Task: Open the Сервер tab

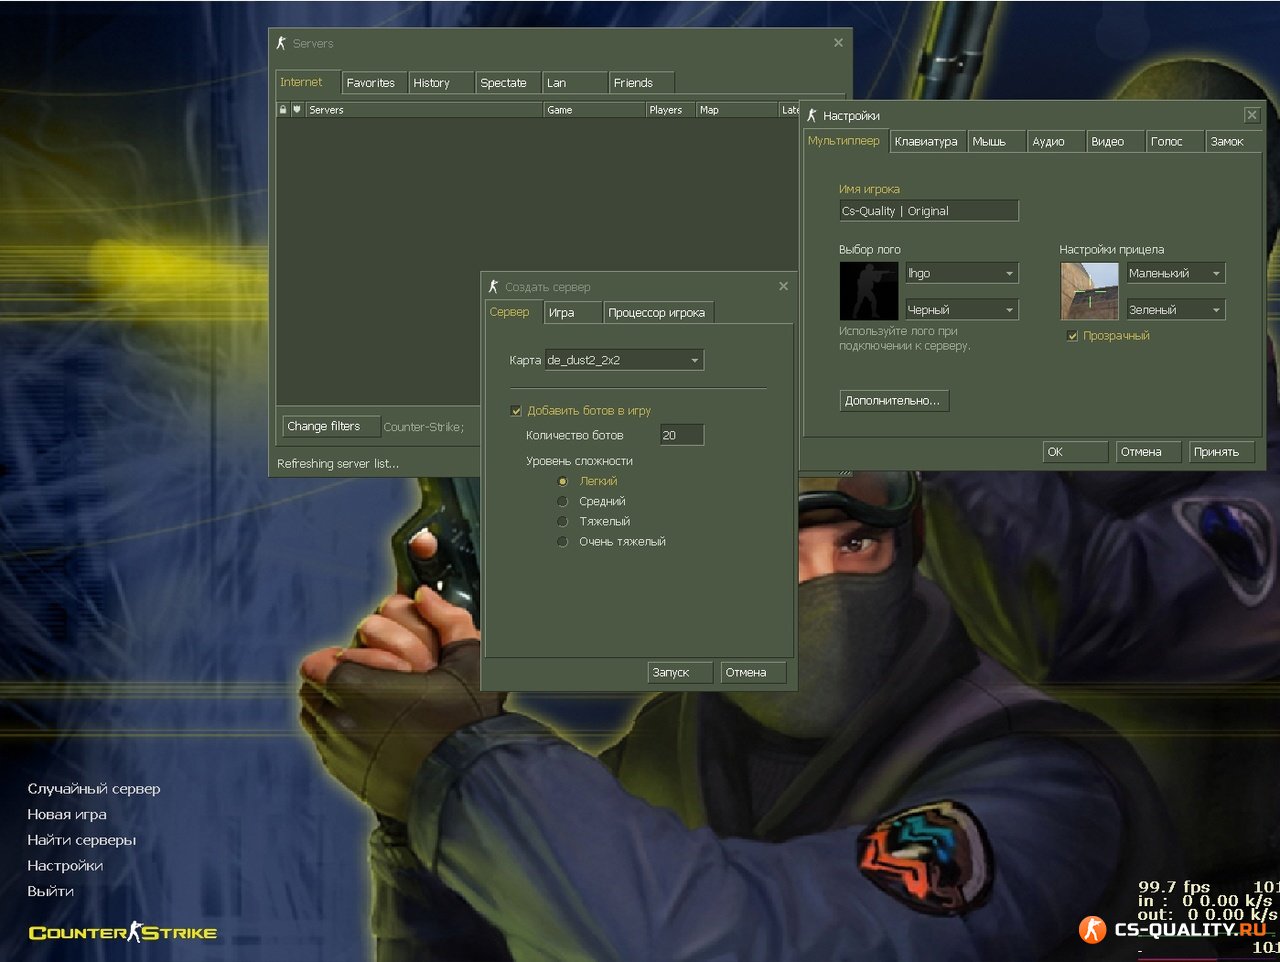Action: coord(513,312)
